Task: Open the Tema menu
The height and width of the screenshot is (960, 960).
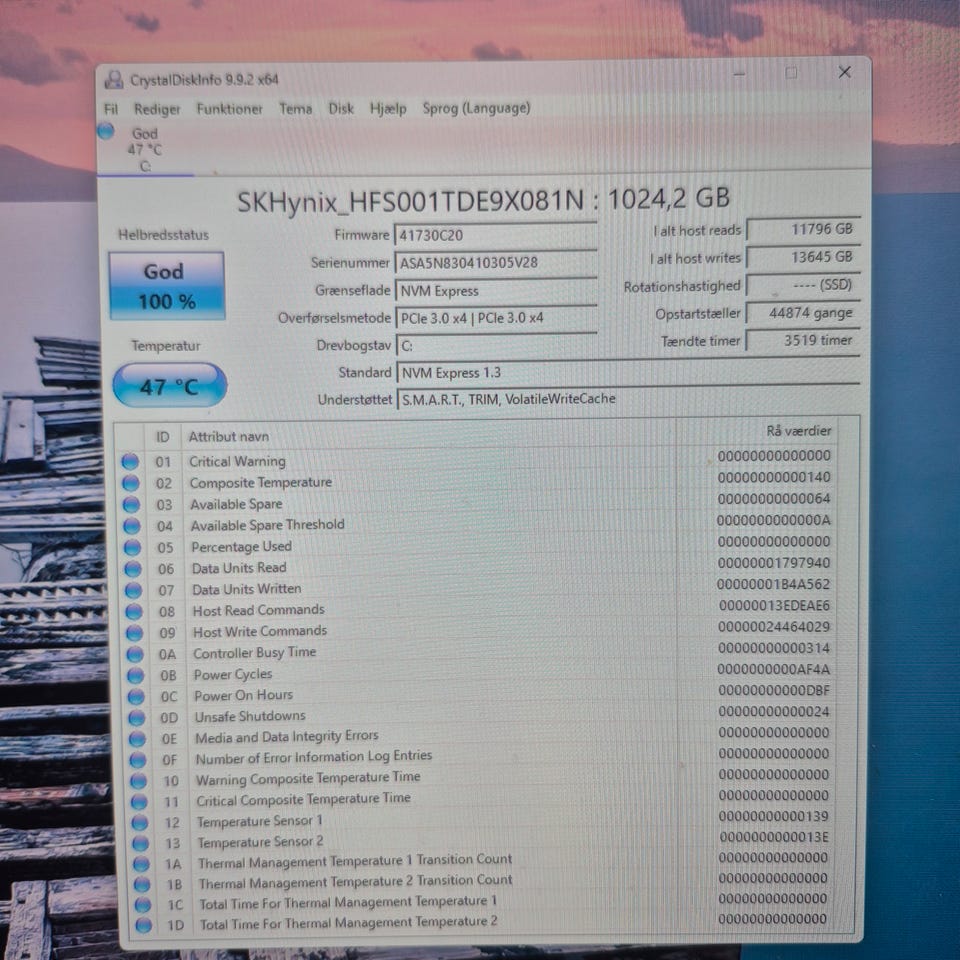Action: [x=296, y=109]
